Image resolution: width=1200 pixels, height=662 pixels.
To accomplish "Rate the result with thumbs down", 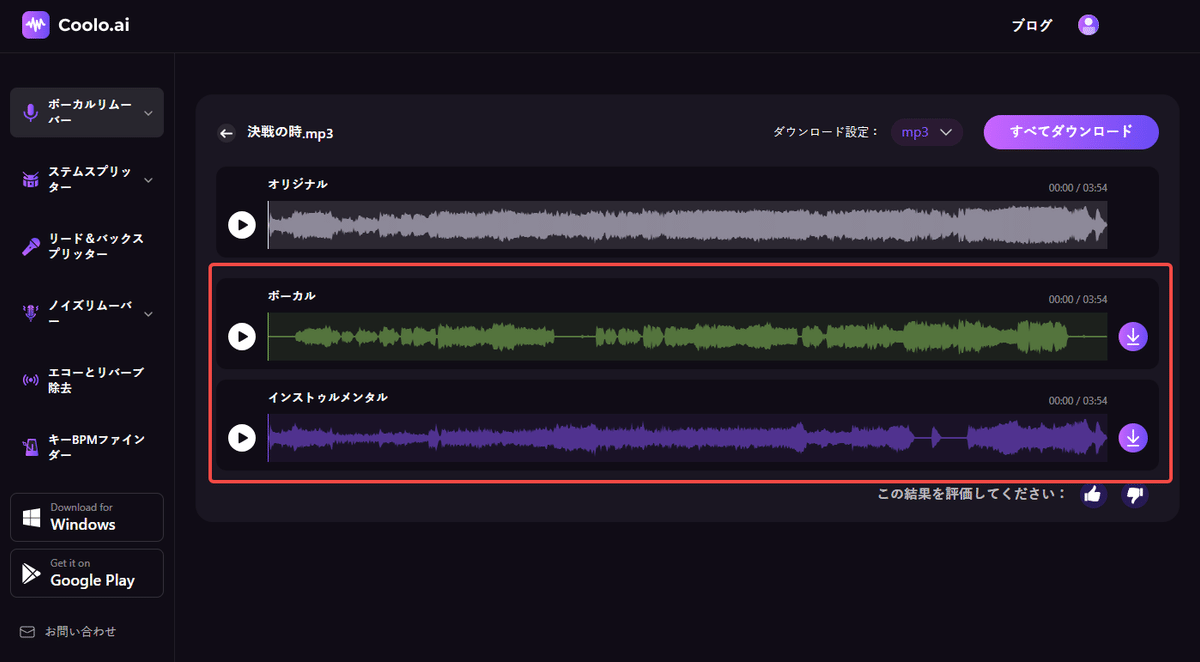I will click(1134, 494).
